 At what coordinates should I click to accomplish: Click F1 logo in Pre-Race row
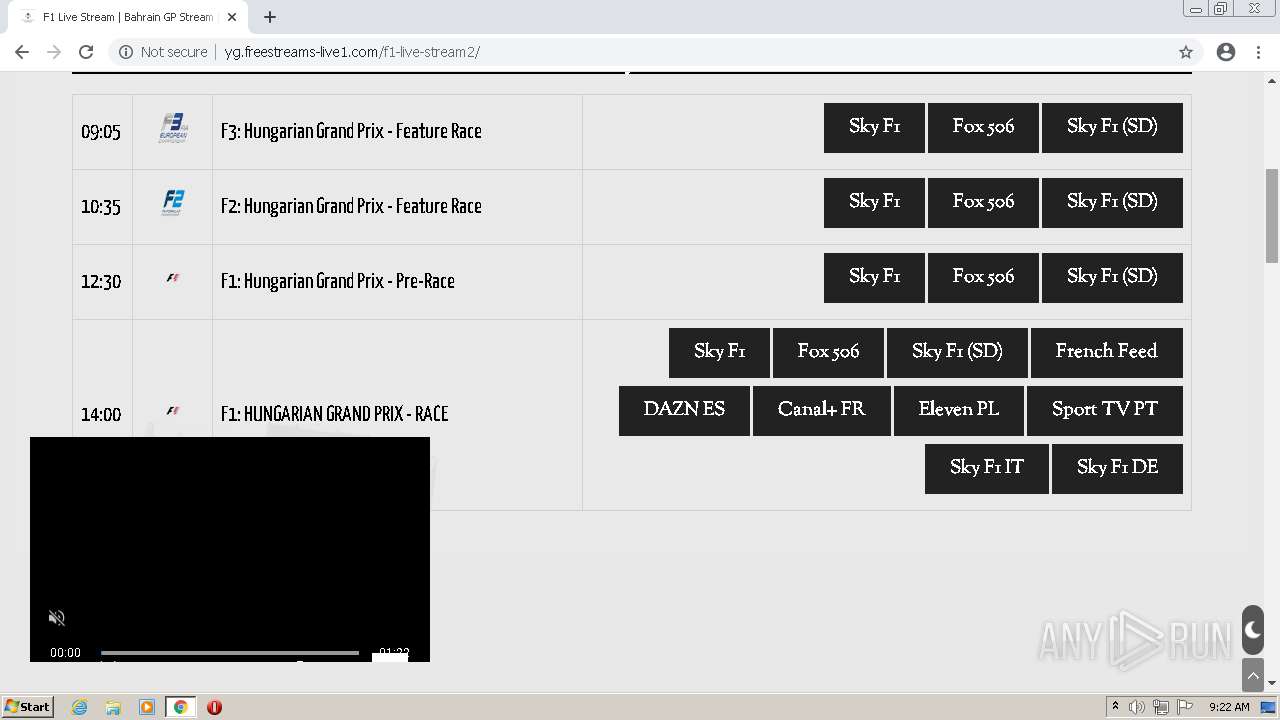(173, 279)
